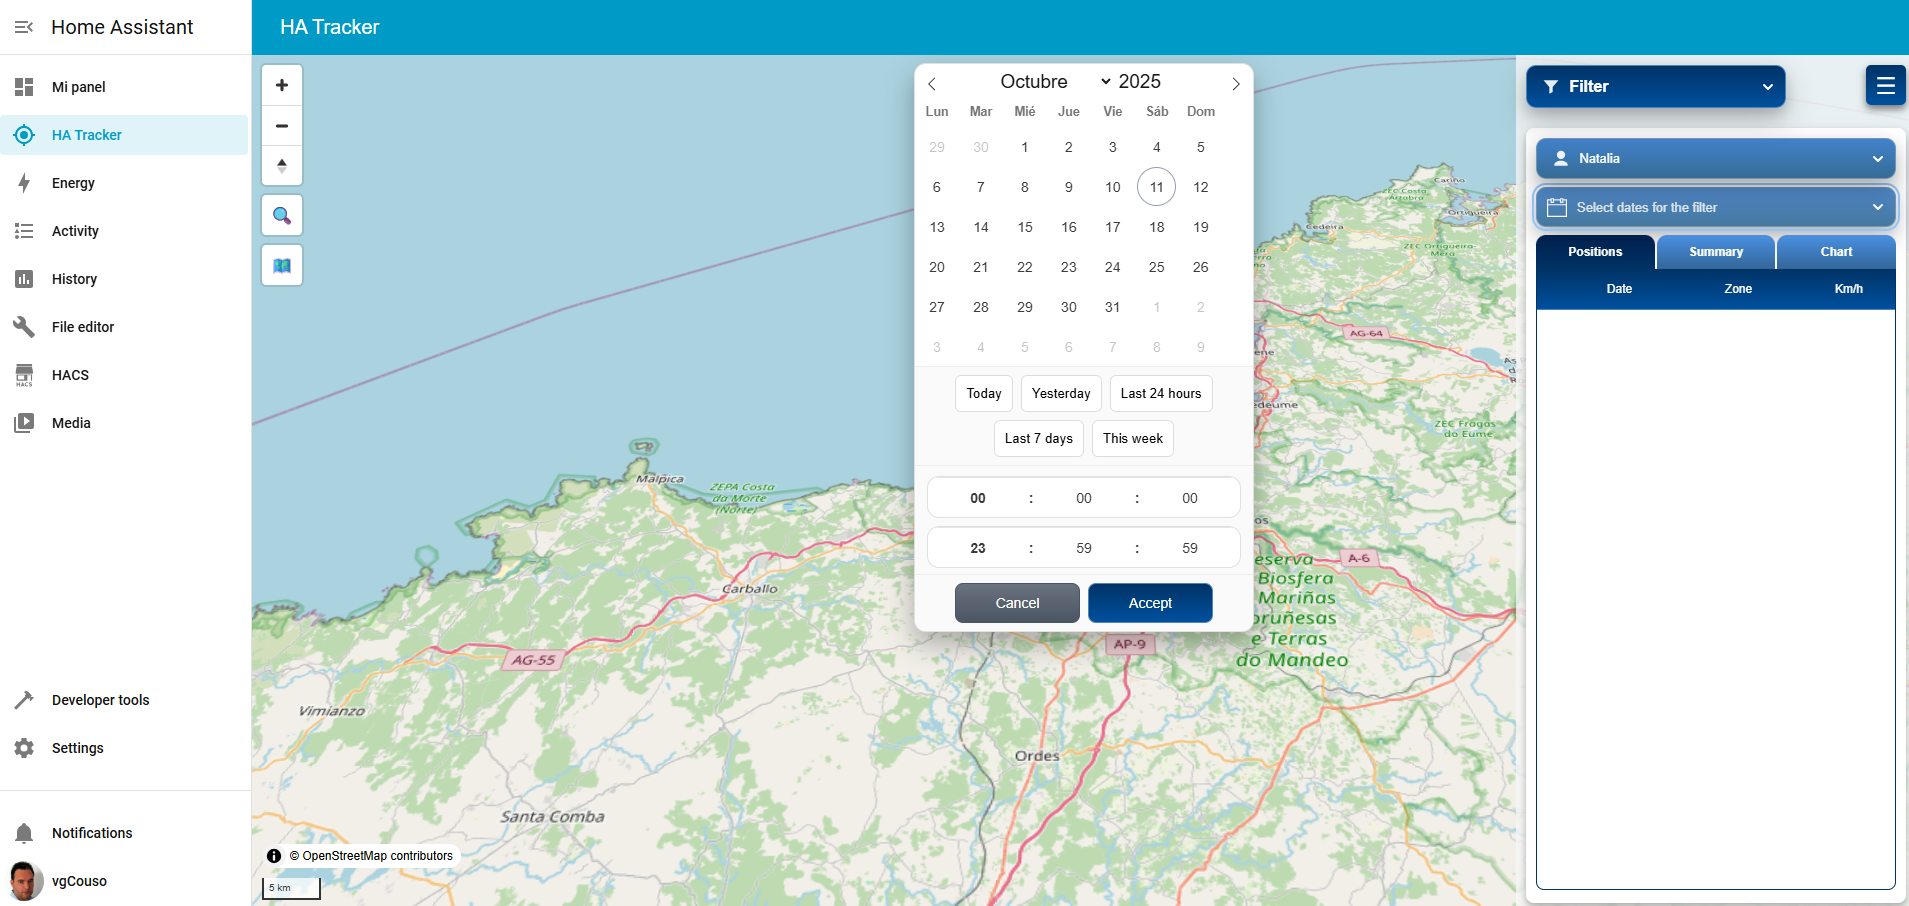Switch to the Positions tab
The height and width of the screenshot is (906, 1909).
1595,252
